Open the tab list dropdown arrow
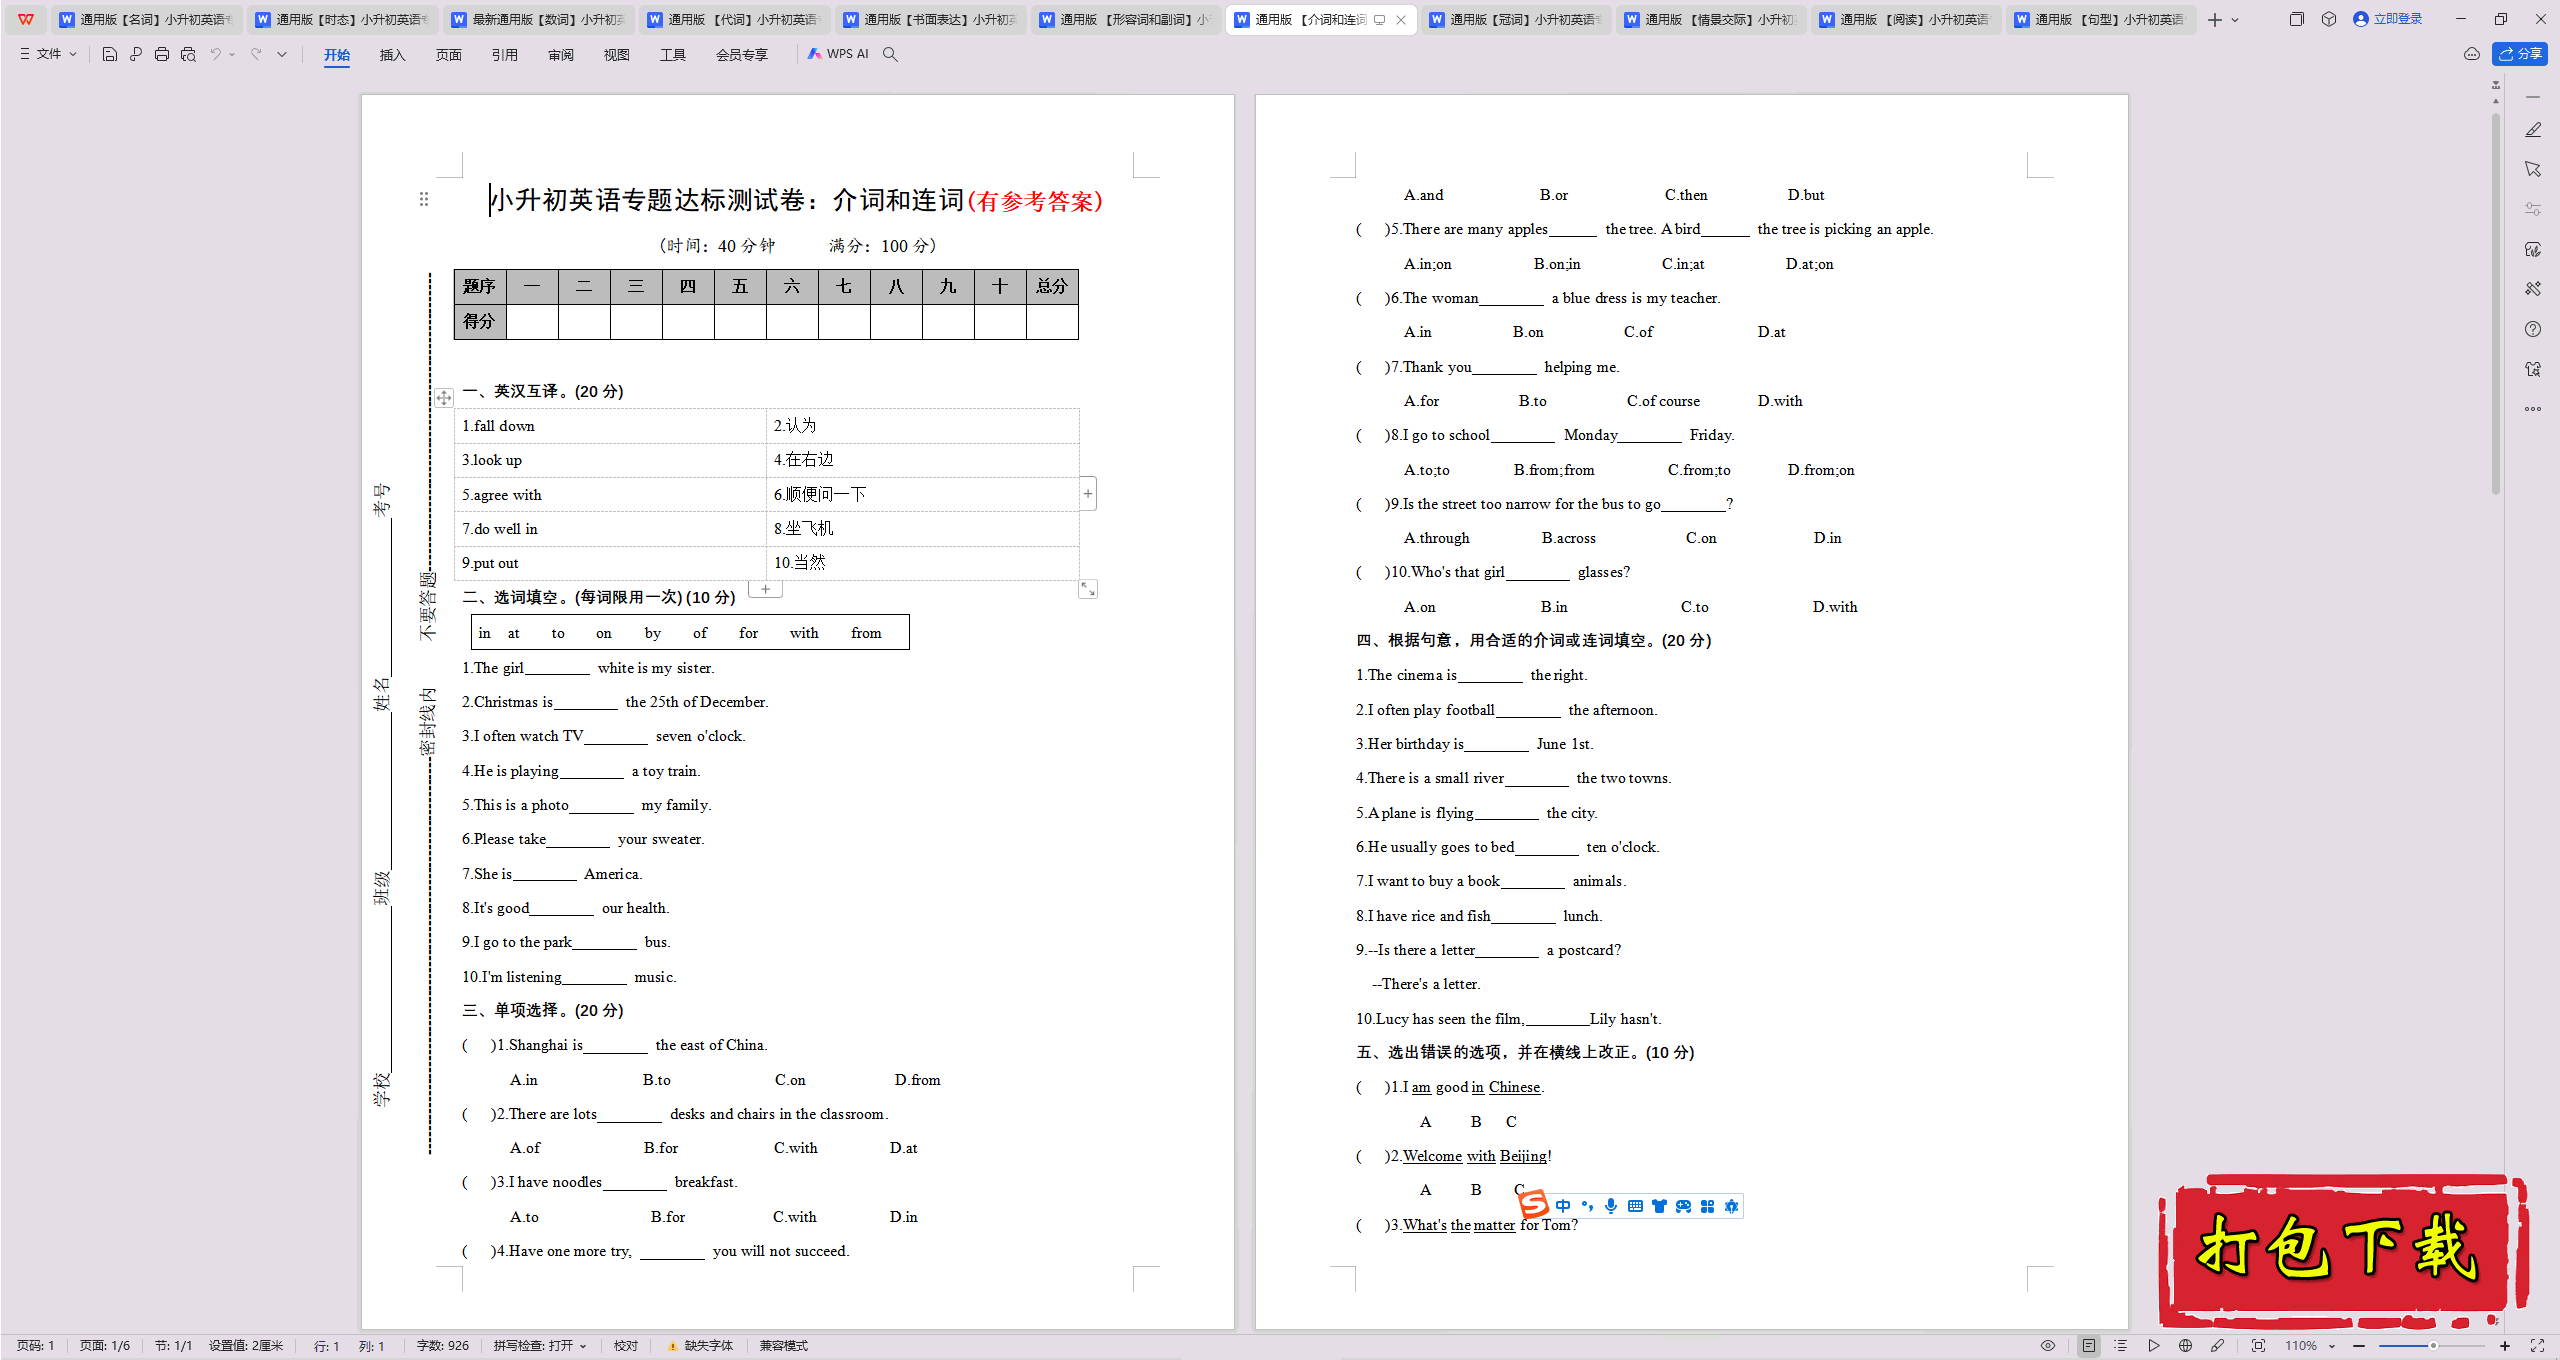 (x=2235, y=20)
